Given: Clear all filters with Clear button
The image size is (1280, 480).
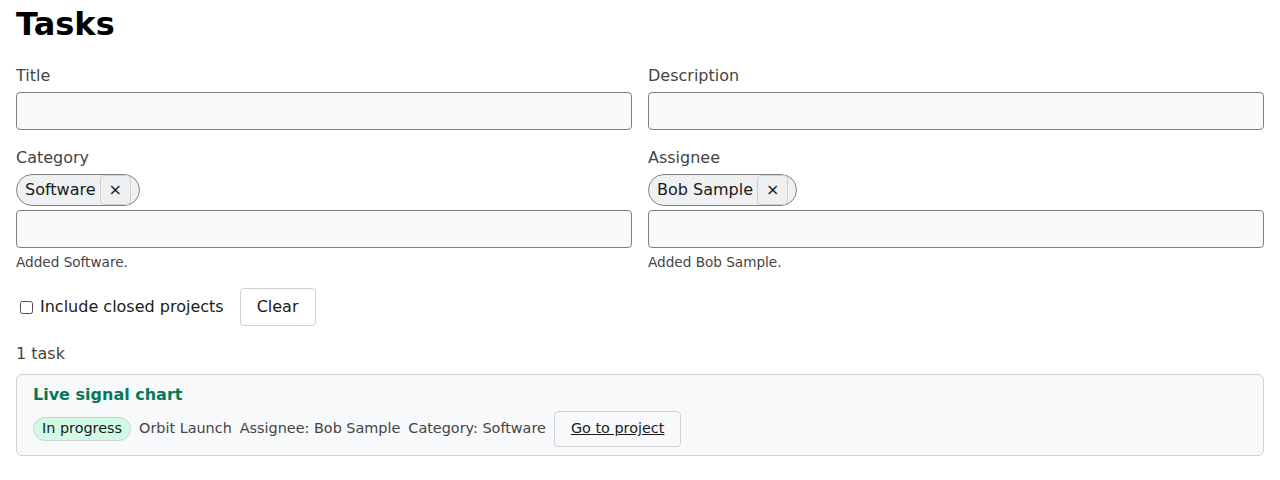Looking at the screenshot, I should [x=278, y=307].
